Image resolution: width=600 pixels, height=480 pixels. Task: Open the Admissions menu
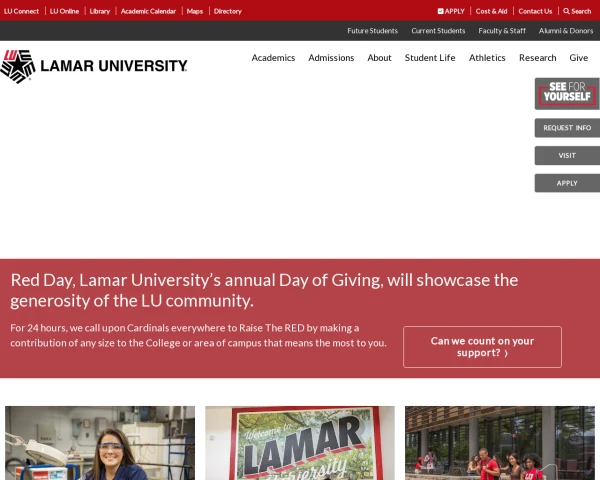coord(331,58)
